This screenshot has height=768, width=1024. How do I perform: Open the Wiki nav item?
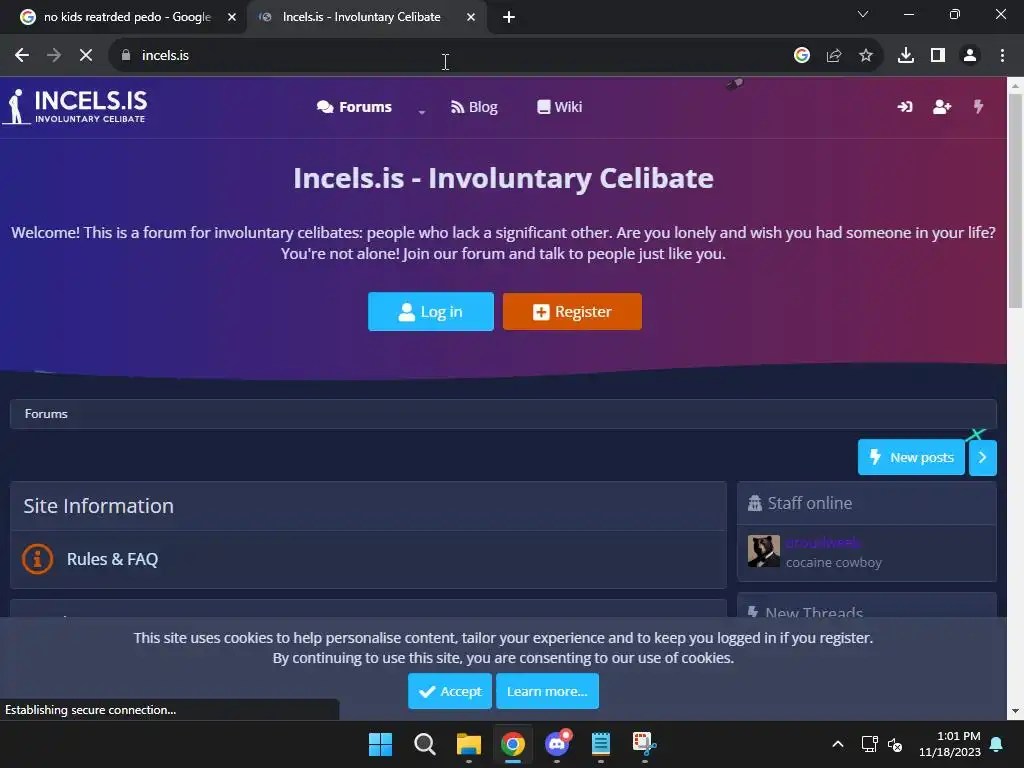tap(560, 107)
